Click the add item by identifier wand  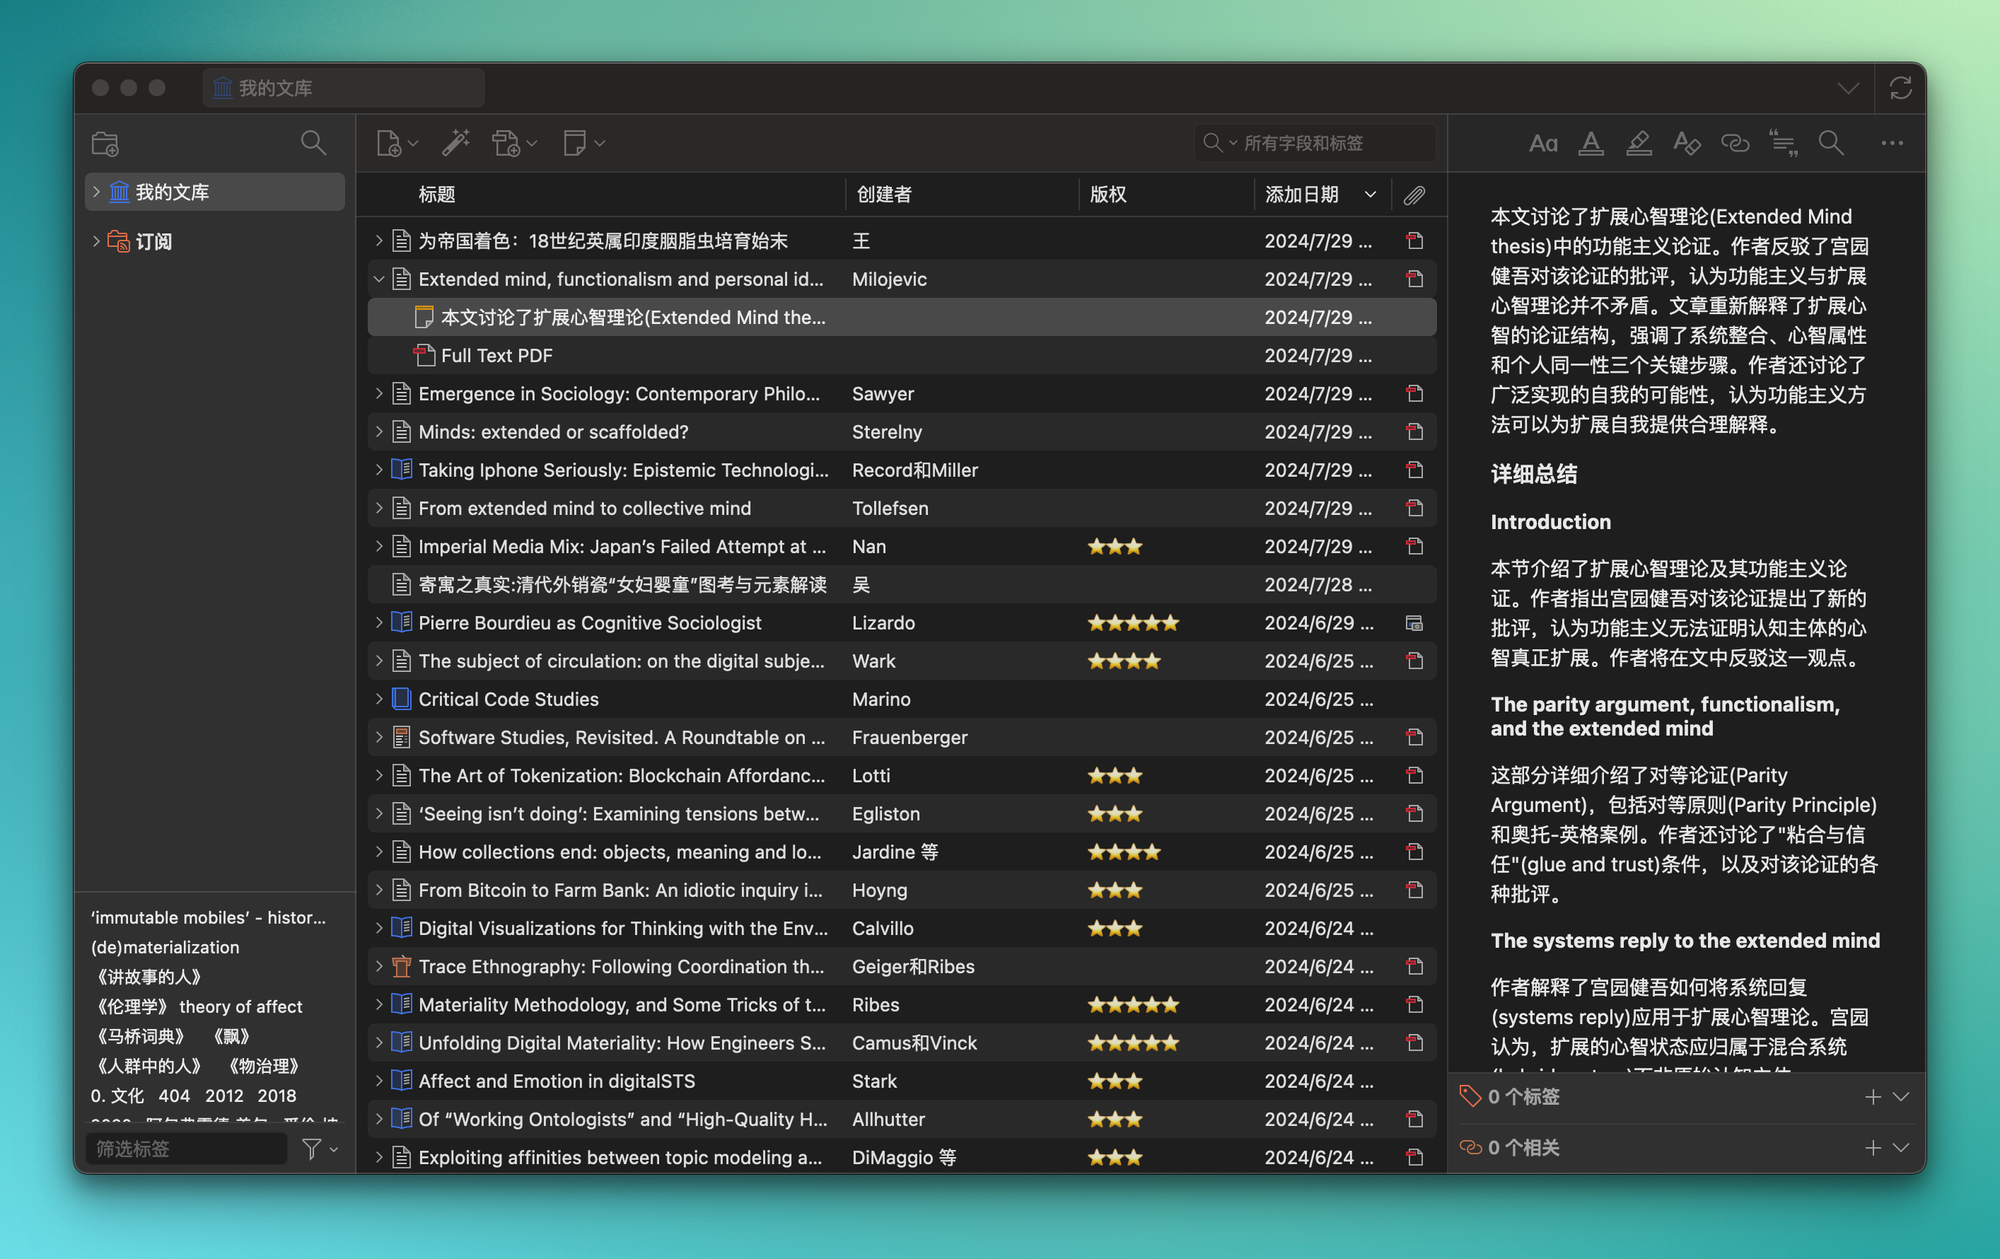click(456, 143)
